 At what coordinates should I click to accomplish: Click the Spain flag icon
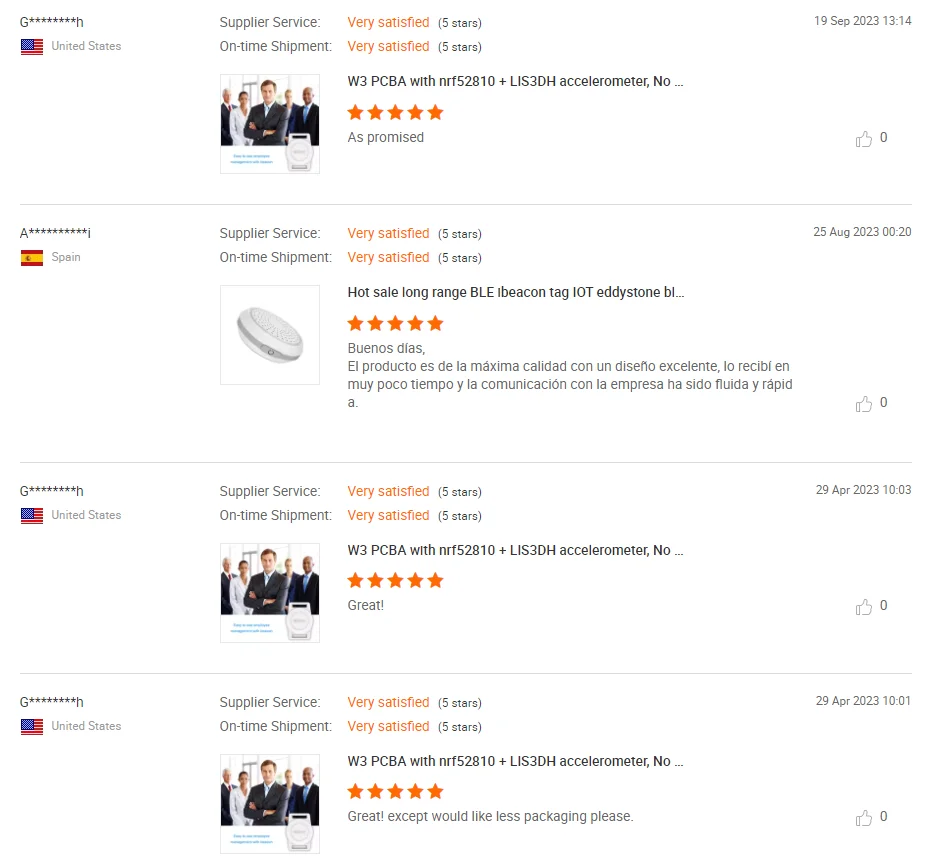[32, 258]
